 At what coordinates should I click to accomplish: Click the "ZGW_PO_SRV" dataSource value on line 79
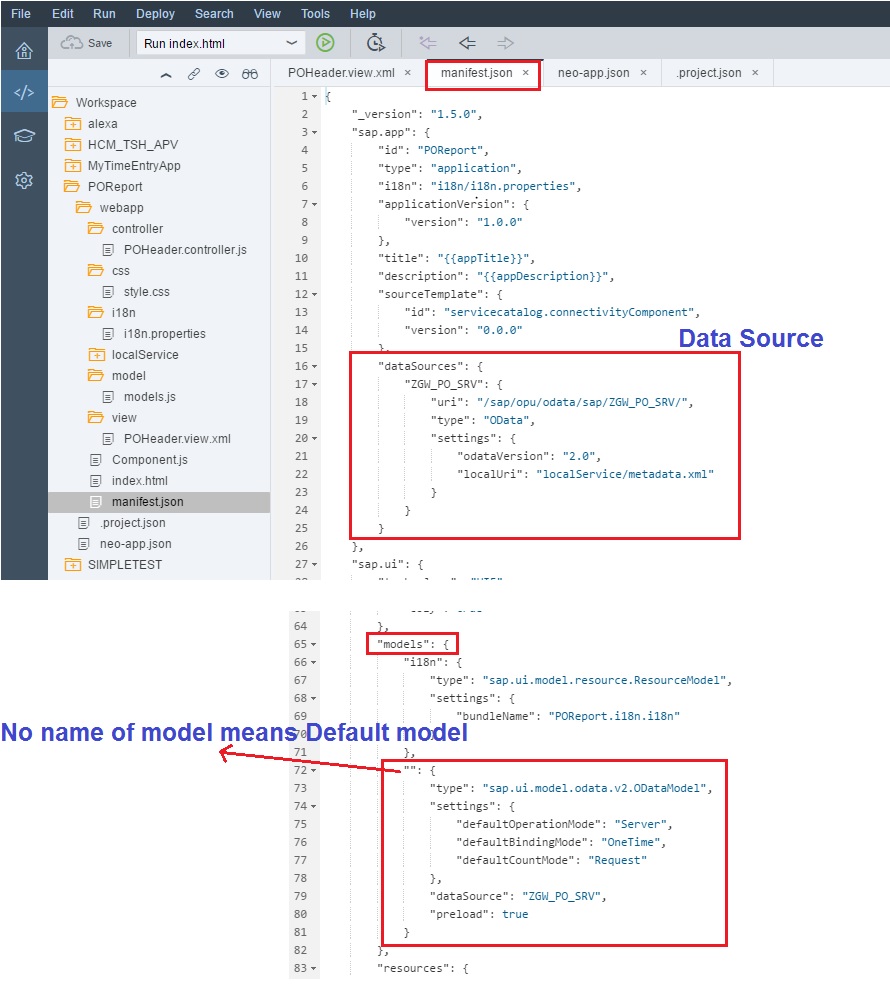tap(562, 897)
